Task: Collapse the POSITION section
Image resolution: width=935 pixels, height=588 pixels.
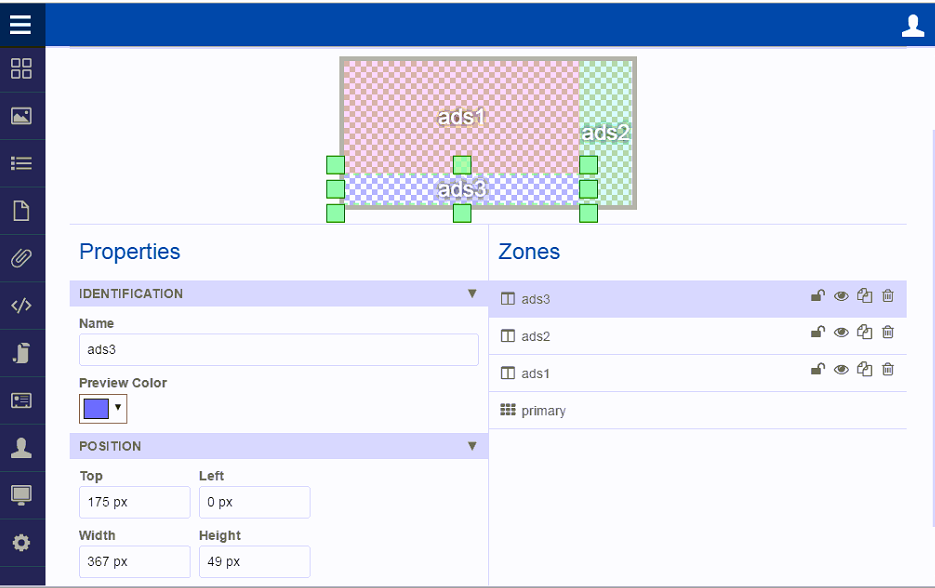Action: pyautogui.click(x=472, y=446)
